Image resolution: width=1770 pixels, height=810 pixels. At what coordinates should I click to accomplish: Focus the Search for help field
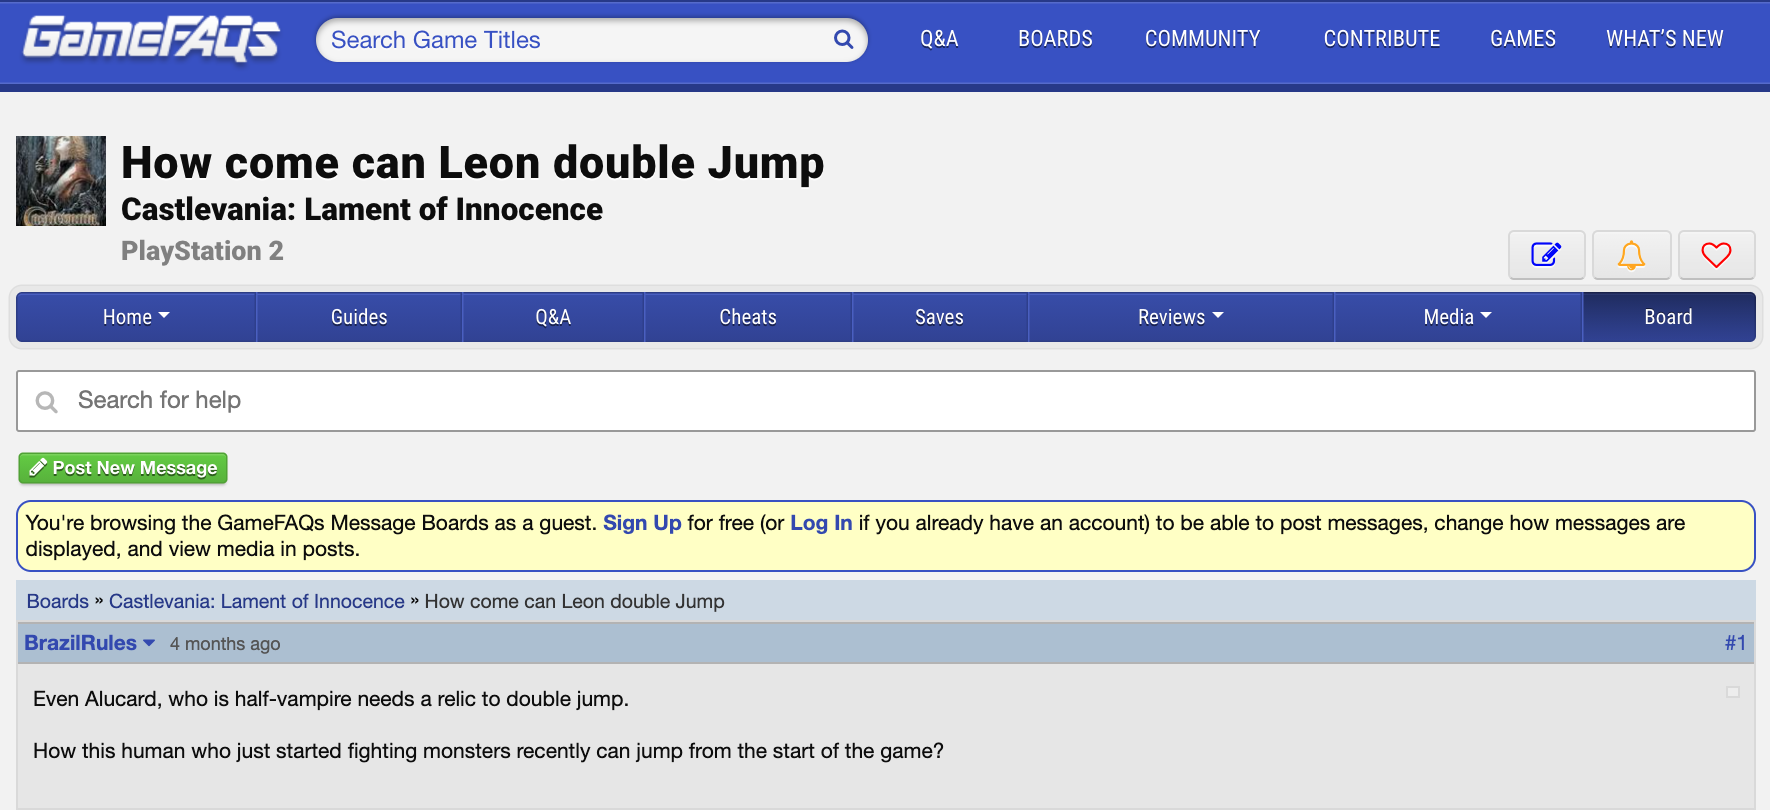coord(886,401)
